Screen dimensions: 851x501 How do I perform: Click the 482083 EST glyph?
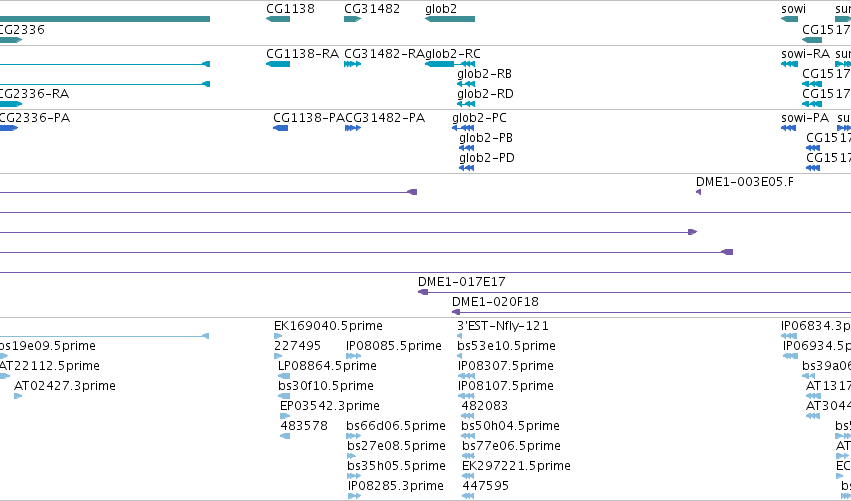[468, 416]
